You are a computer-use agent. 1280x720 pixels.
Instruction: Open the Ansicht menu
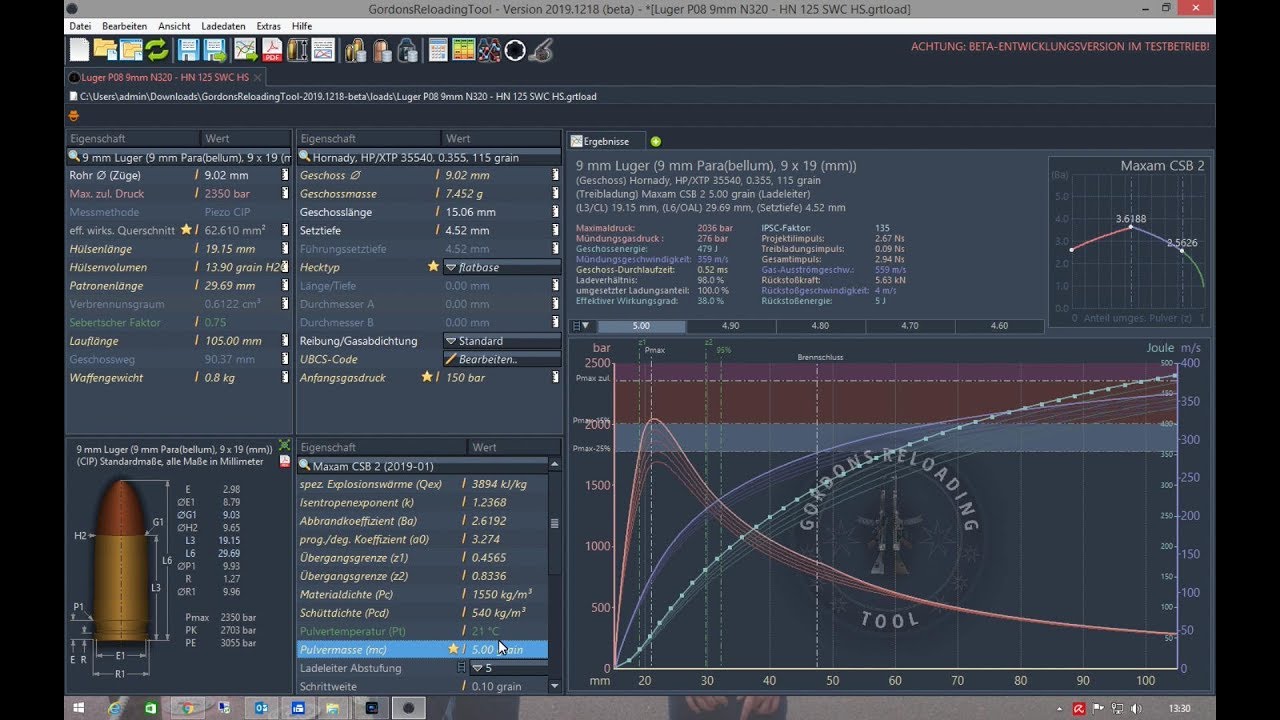click(x=174, y=26)
